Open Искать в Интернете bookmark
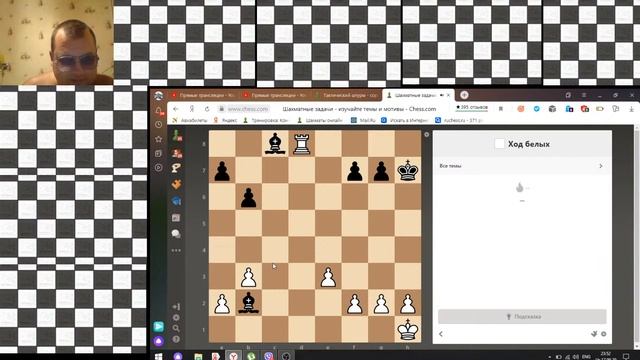This screenshot has height=360, width=640. click(404, 120)
